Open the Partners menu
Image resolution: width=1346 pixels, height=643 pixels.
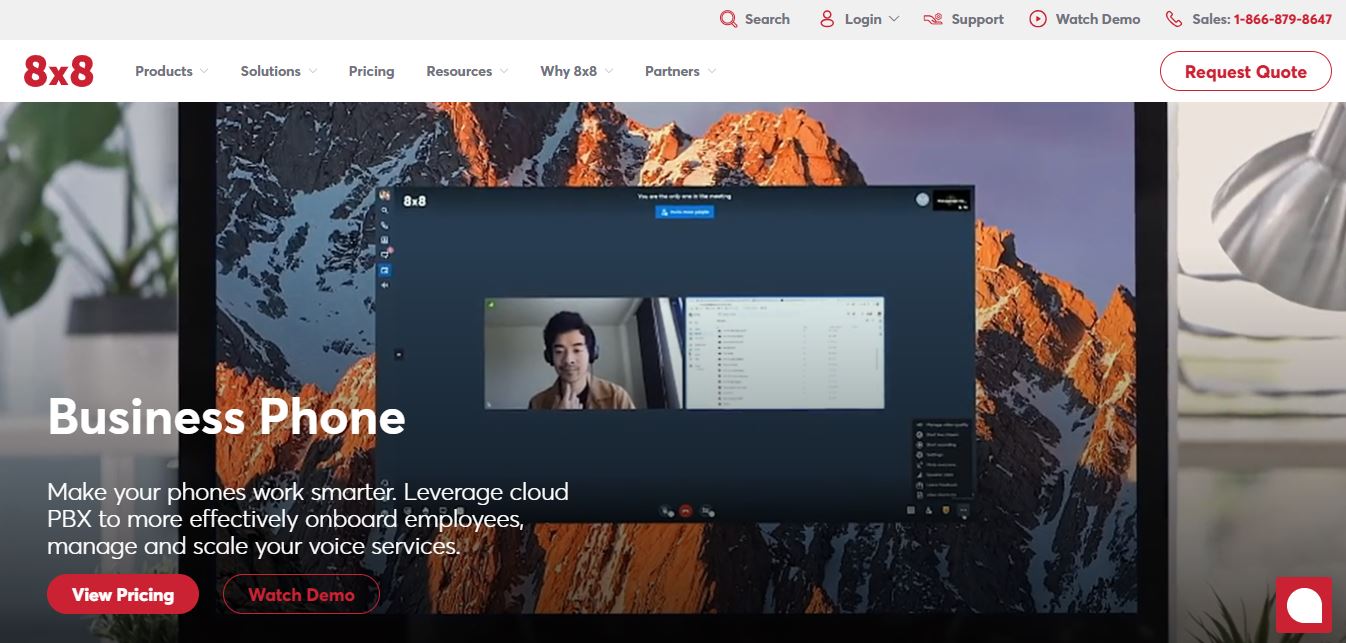pyautogui.click(x=672, y=71)
